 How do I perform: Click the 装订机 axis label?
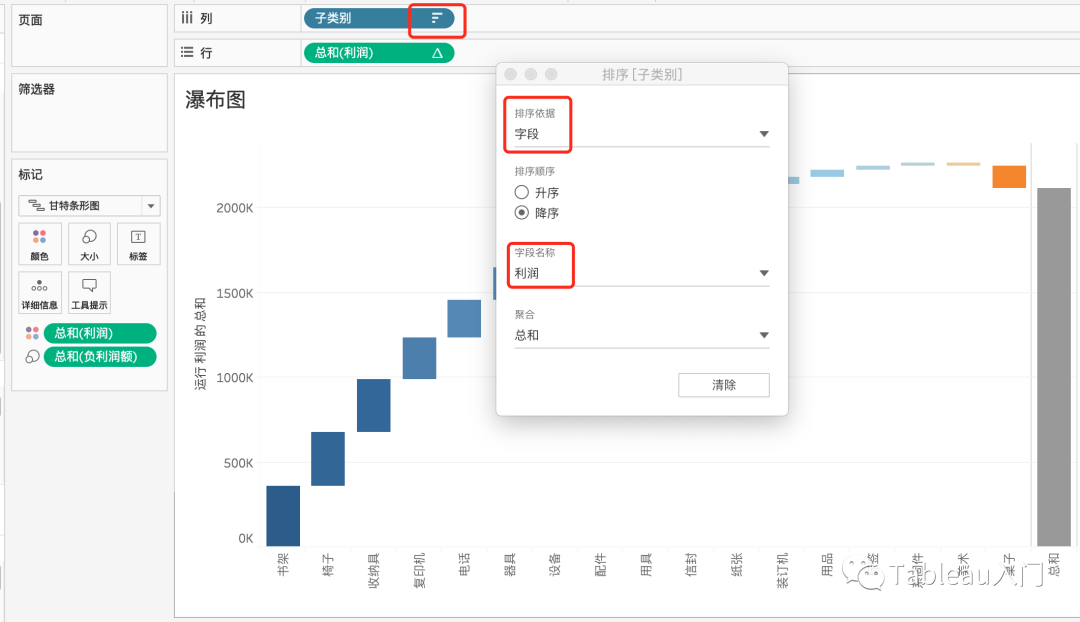(782, 570)
